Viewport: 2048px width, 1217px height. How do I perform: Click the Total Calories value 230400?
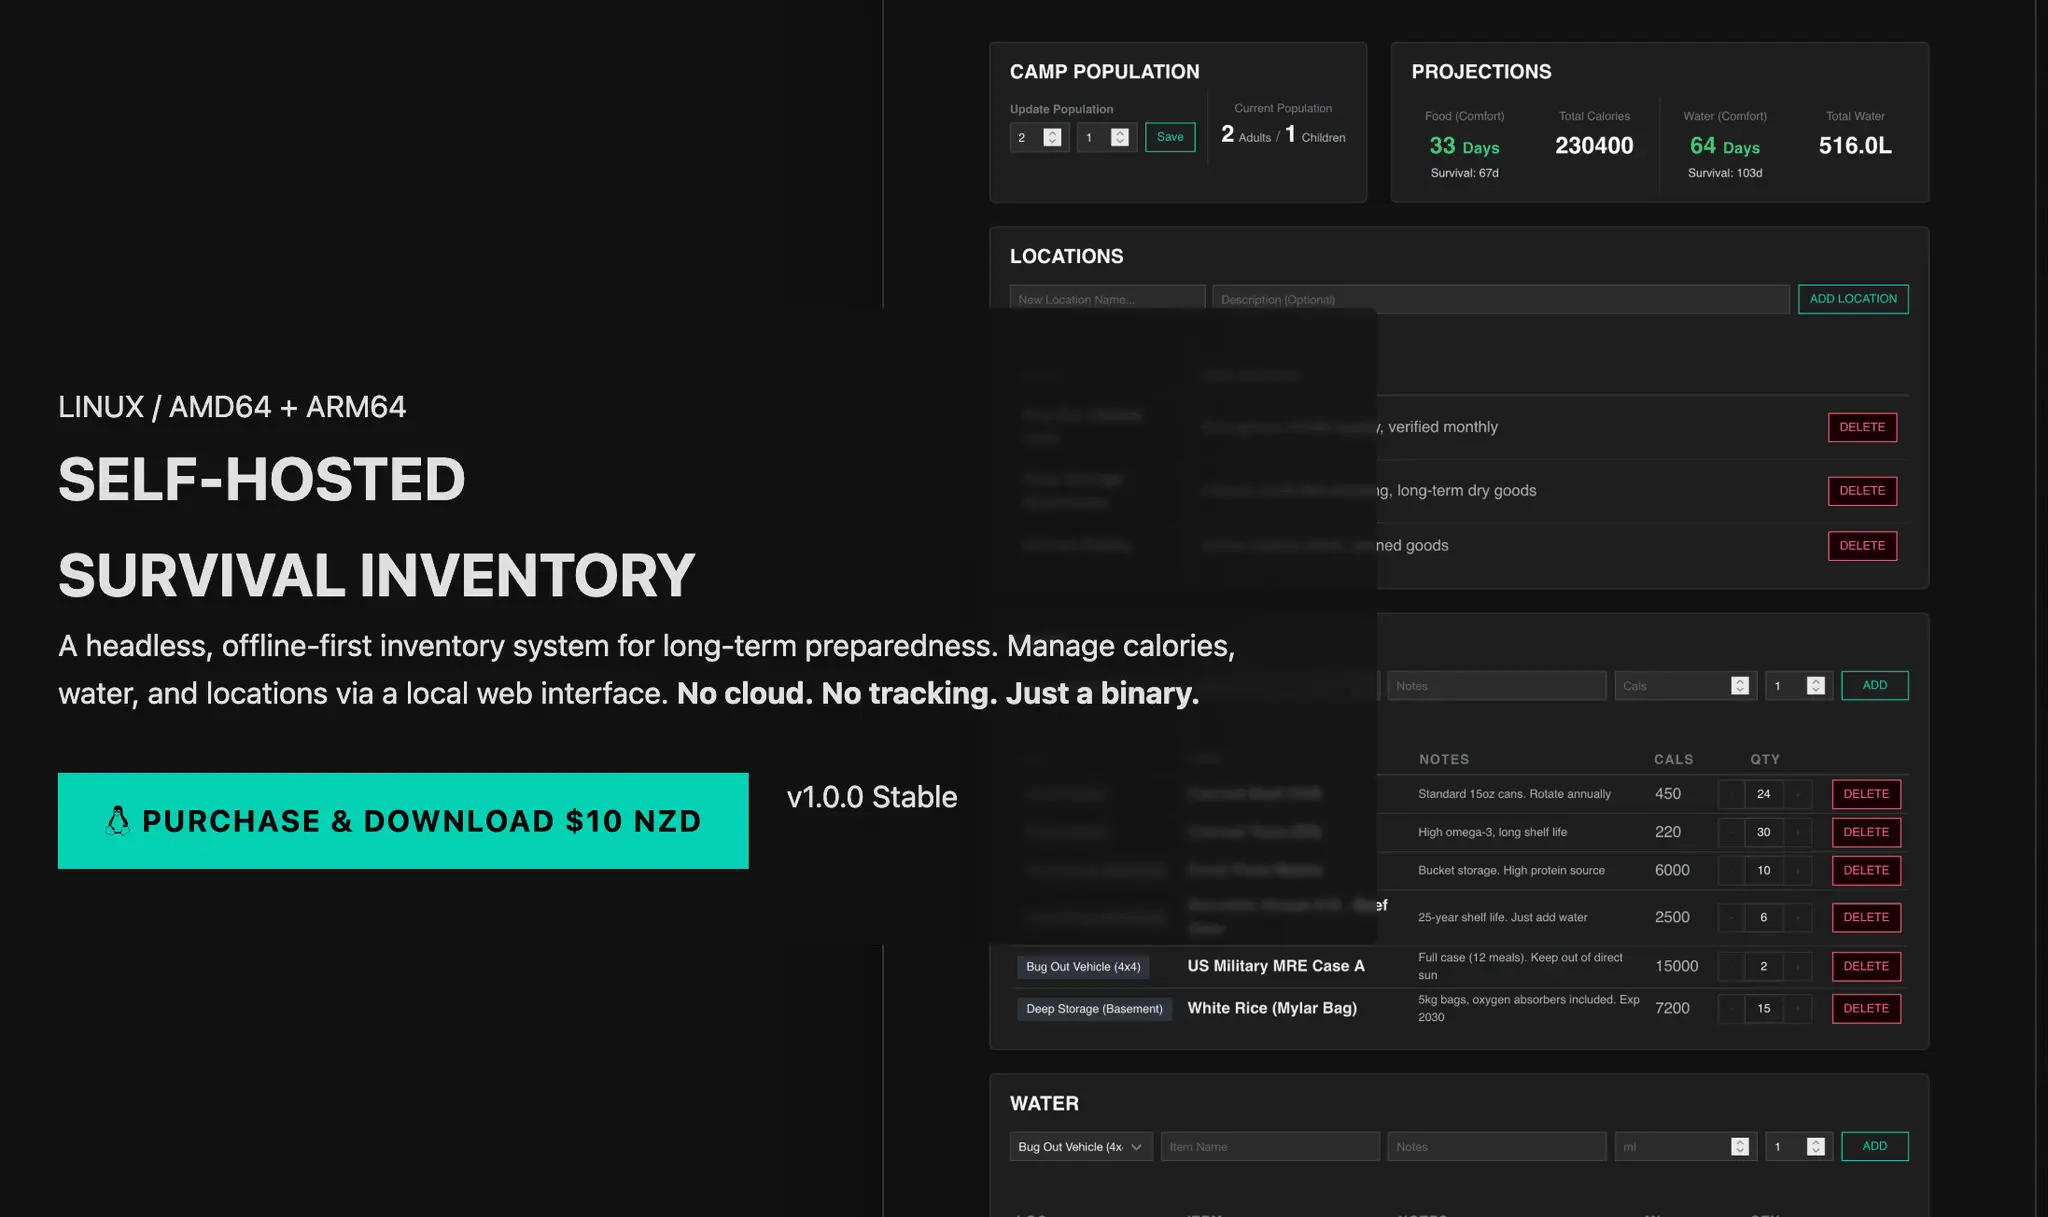[x=1594, y=146]
